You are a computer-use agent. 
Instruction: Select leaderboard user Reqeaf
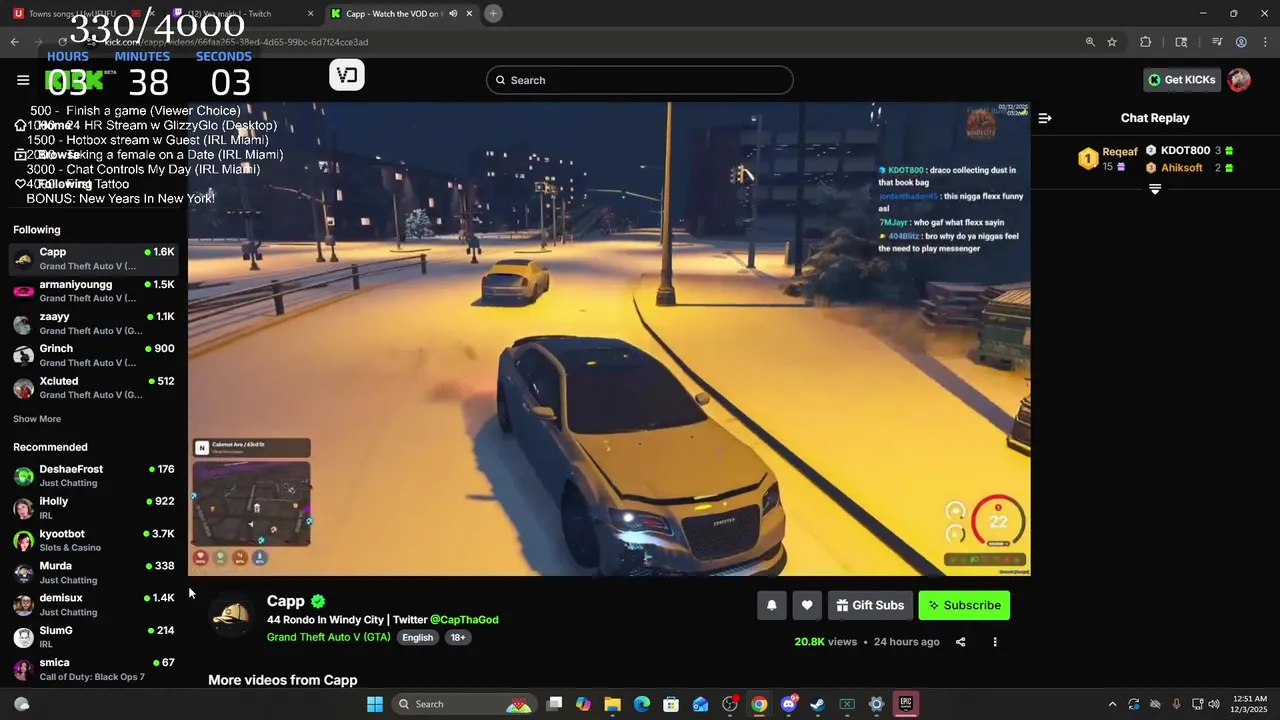click(1120, 152)
